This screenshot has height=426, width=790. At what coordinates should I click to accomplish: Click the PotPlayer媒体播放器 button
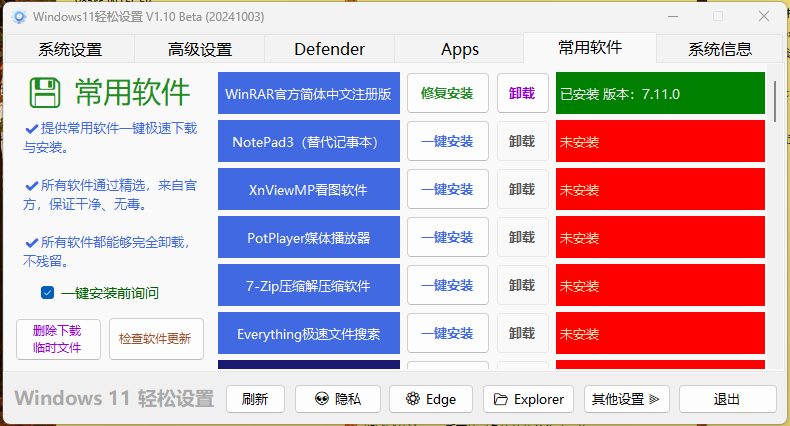[309, 237]
